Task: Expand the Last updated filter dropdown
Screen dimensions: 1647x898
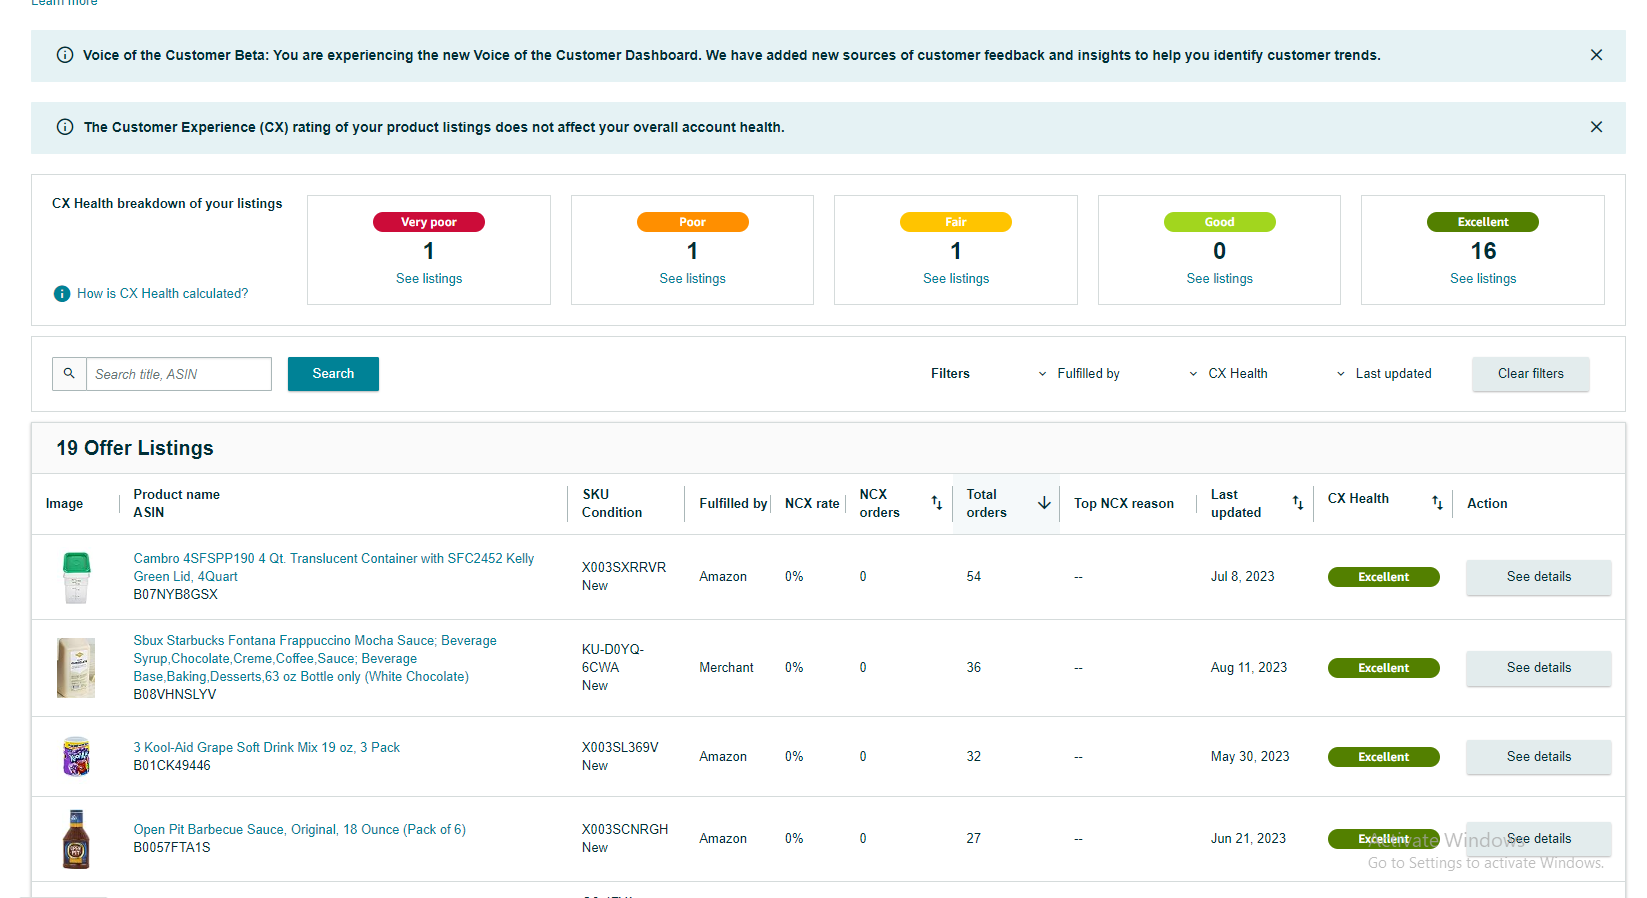Action: (x=1383, y=374)
